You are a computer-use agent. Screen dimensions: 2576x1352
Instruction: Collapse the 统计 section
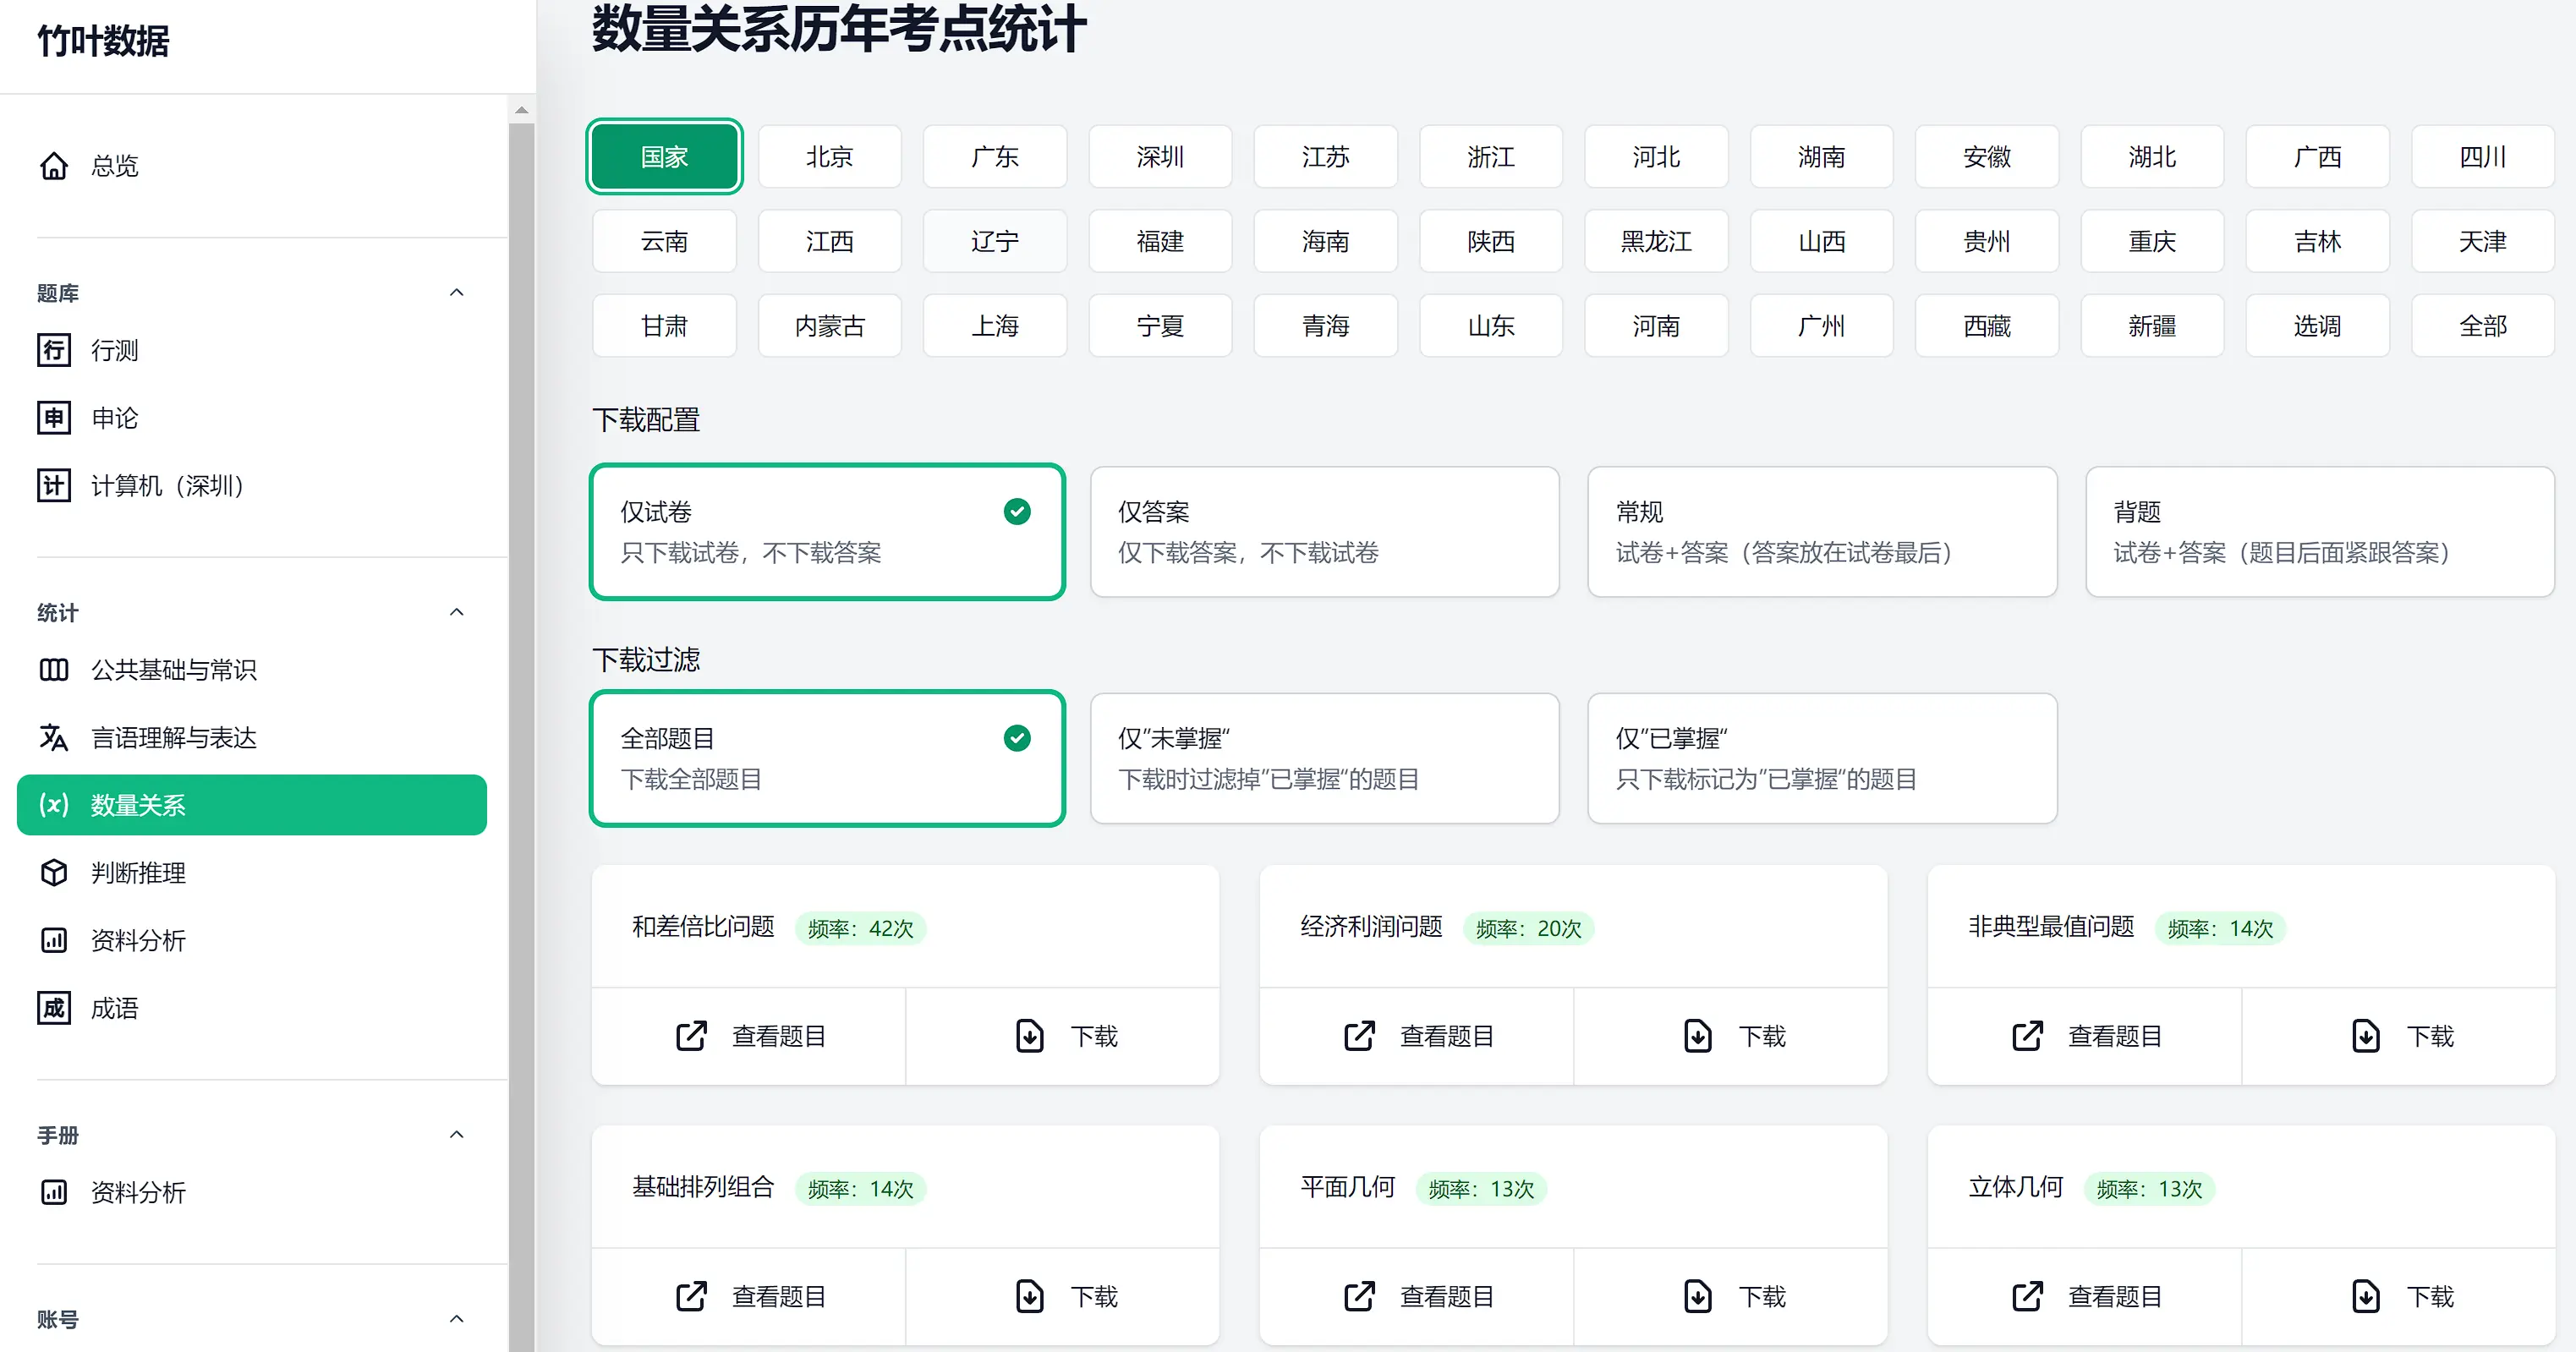point(458,611)
